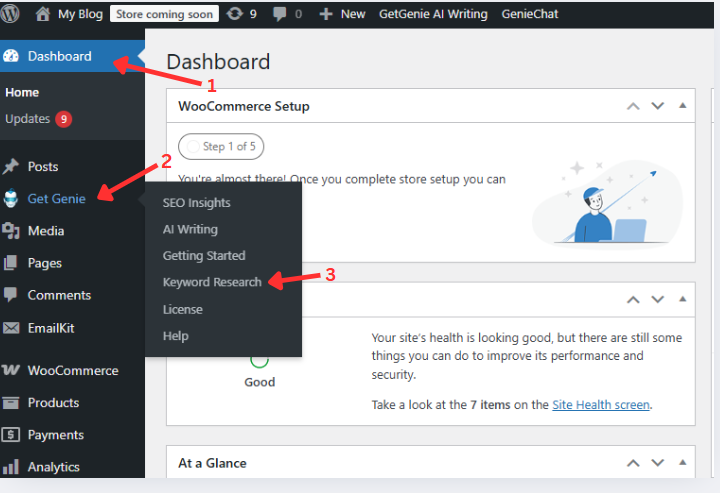This screenshot has width=720, height=493.
Task: Click the WooCommerce W logo icon
Action: [x=11, y=370]
